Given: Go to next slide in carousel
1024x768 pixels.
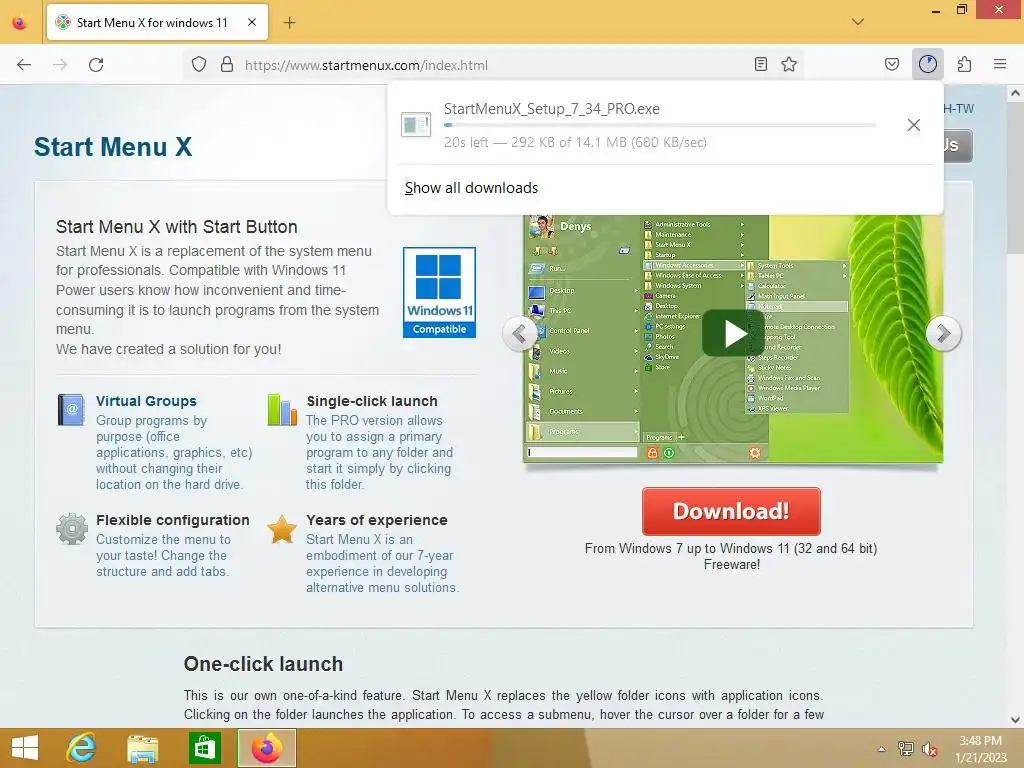Looking at the screenshot, I should pyautogui.click(x=943, y=334).
